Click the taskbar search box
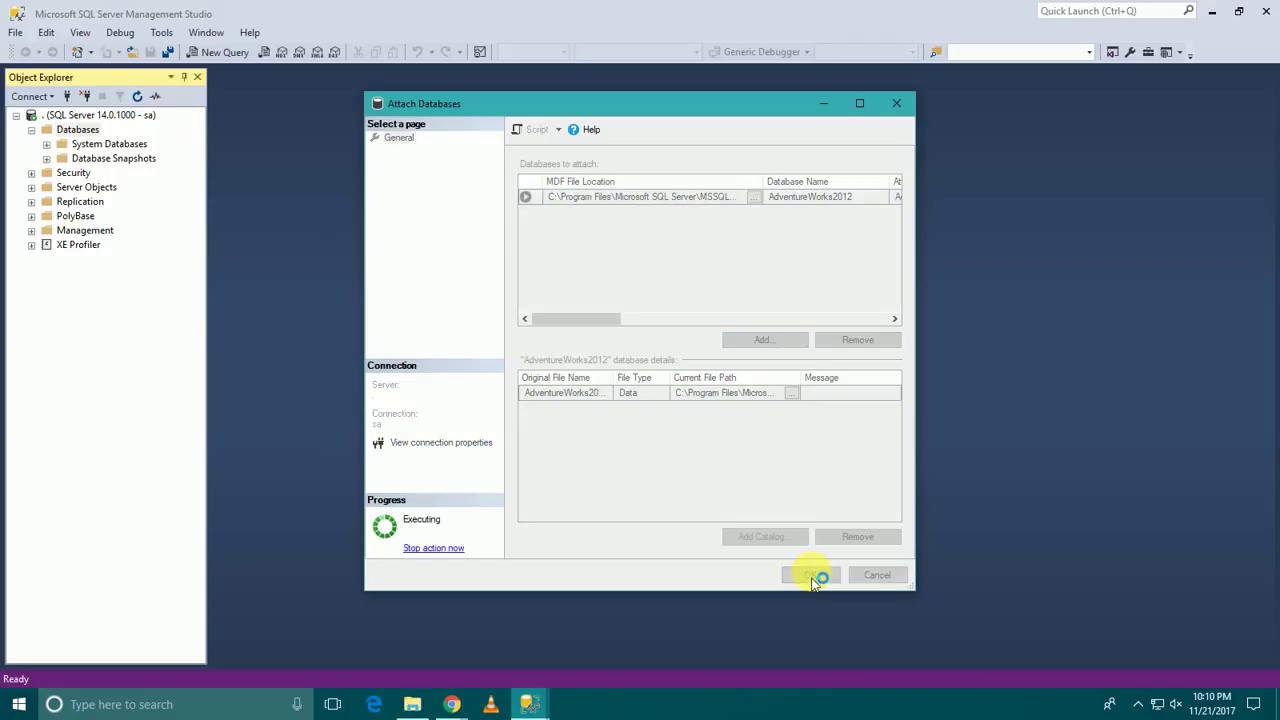1280x720 pixels. 175,704
